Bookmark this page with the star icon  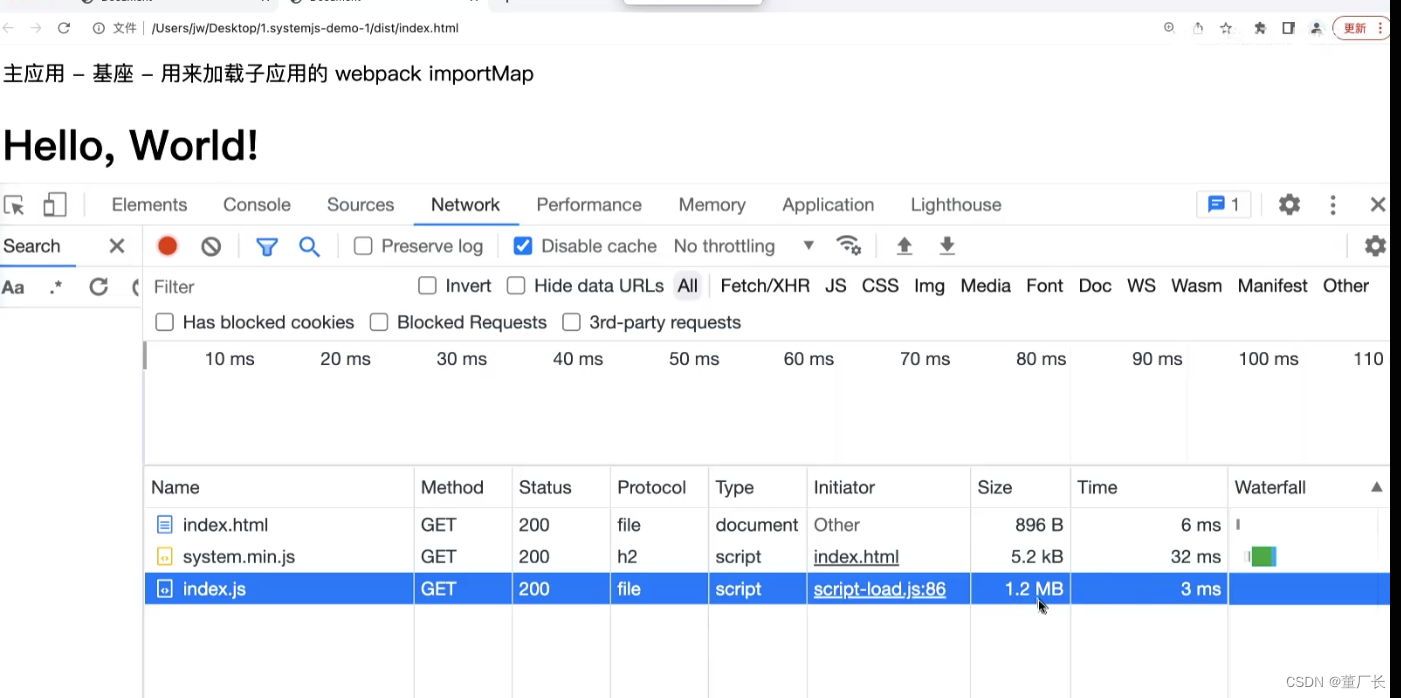point(1226,28)
